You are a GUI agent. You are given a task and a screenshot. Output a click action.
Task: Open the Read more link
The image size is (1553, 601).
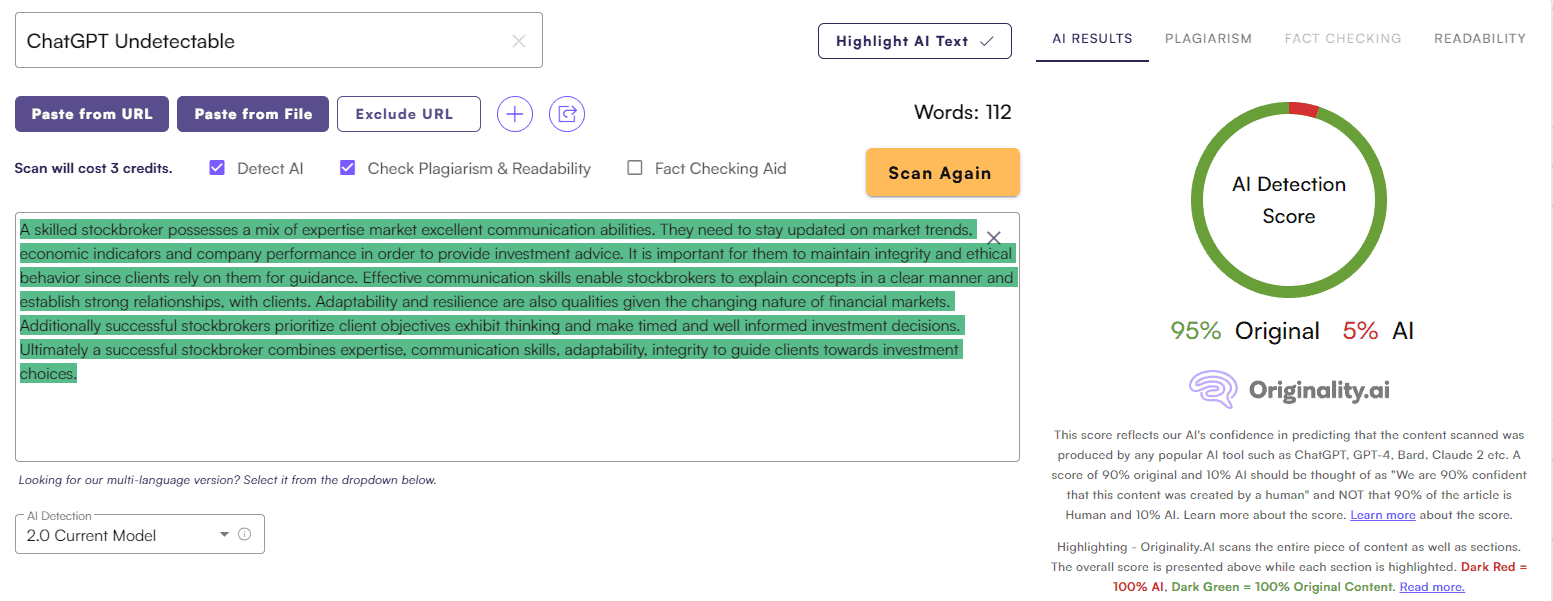tap(1432, 587)
